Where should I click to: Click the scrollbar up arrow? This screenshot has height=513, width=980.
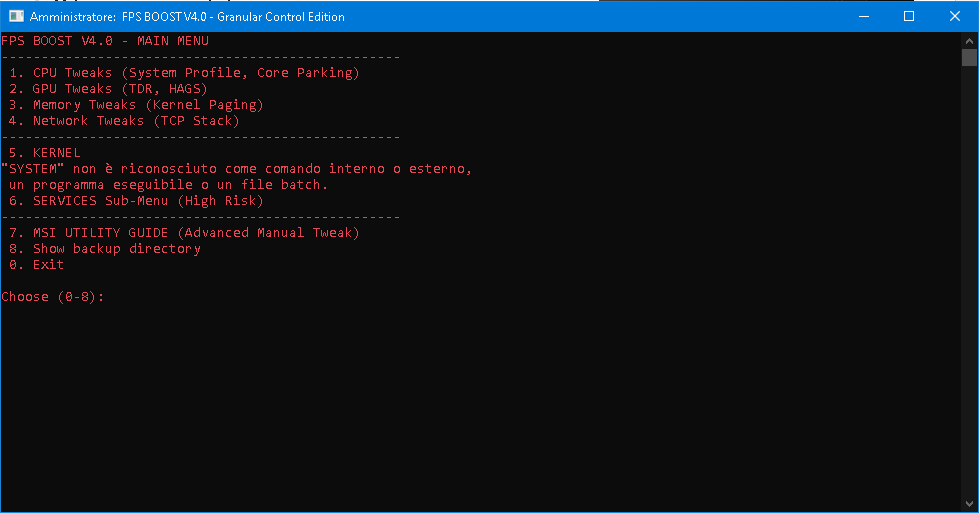969,40
